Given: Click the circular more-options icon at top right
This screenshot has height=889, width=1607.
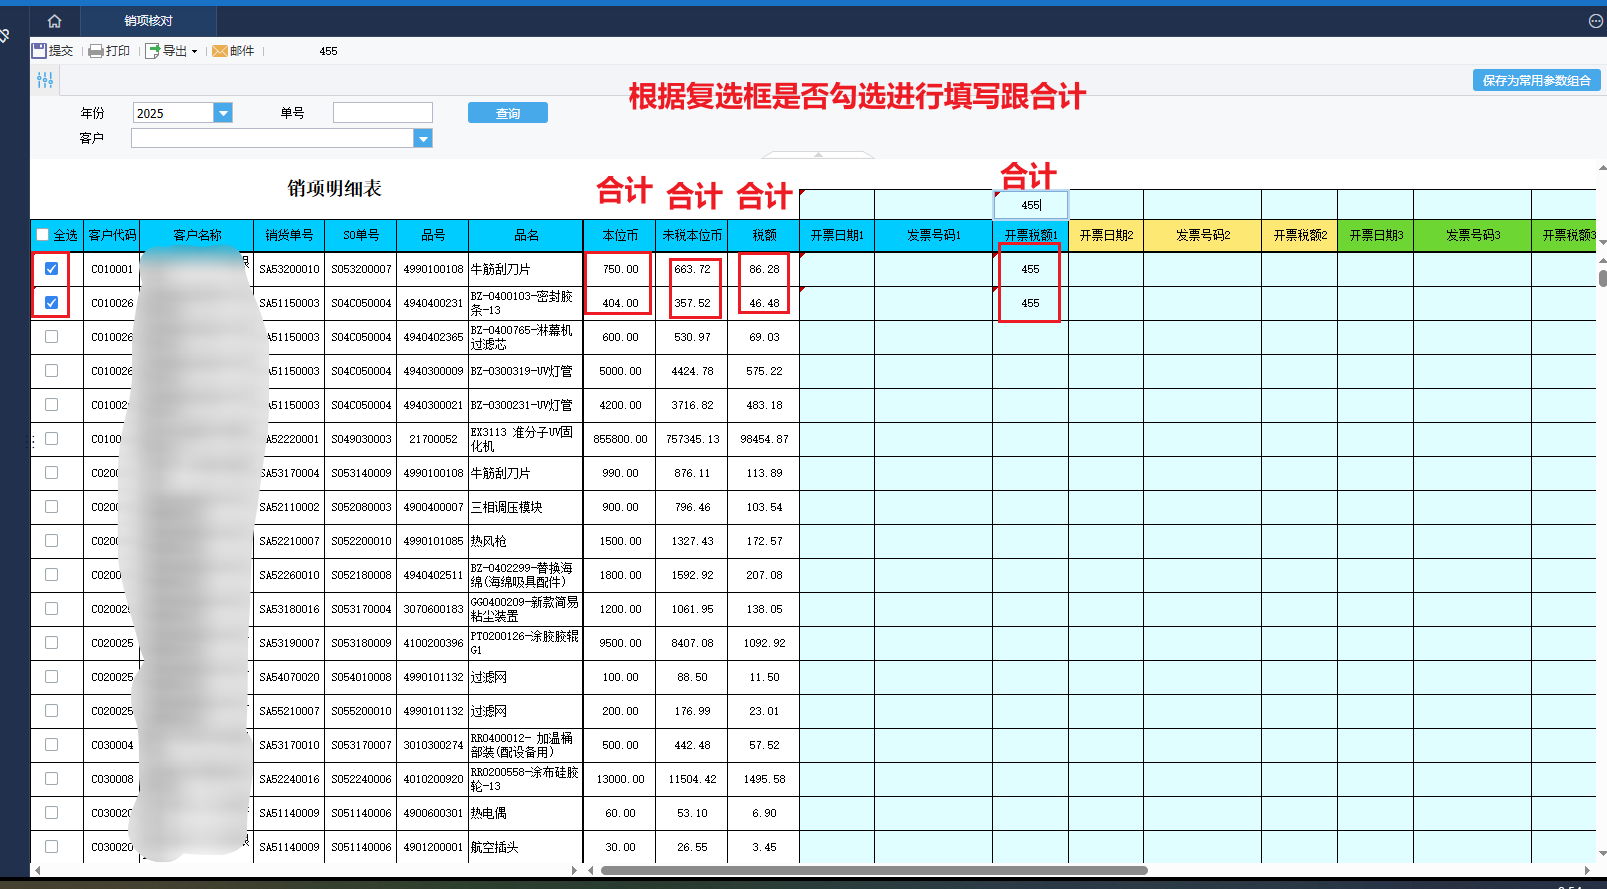Looking at the screenshot, I should 1595,20.
